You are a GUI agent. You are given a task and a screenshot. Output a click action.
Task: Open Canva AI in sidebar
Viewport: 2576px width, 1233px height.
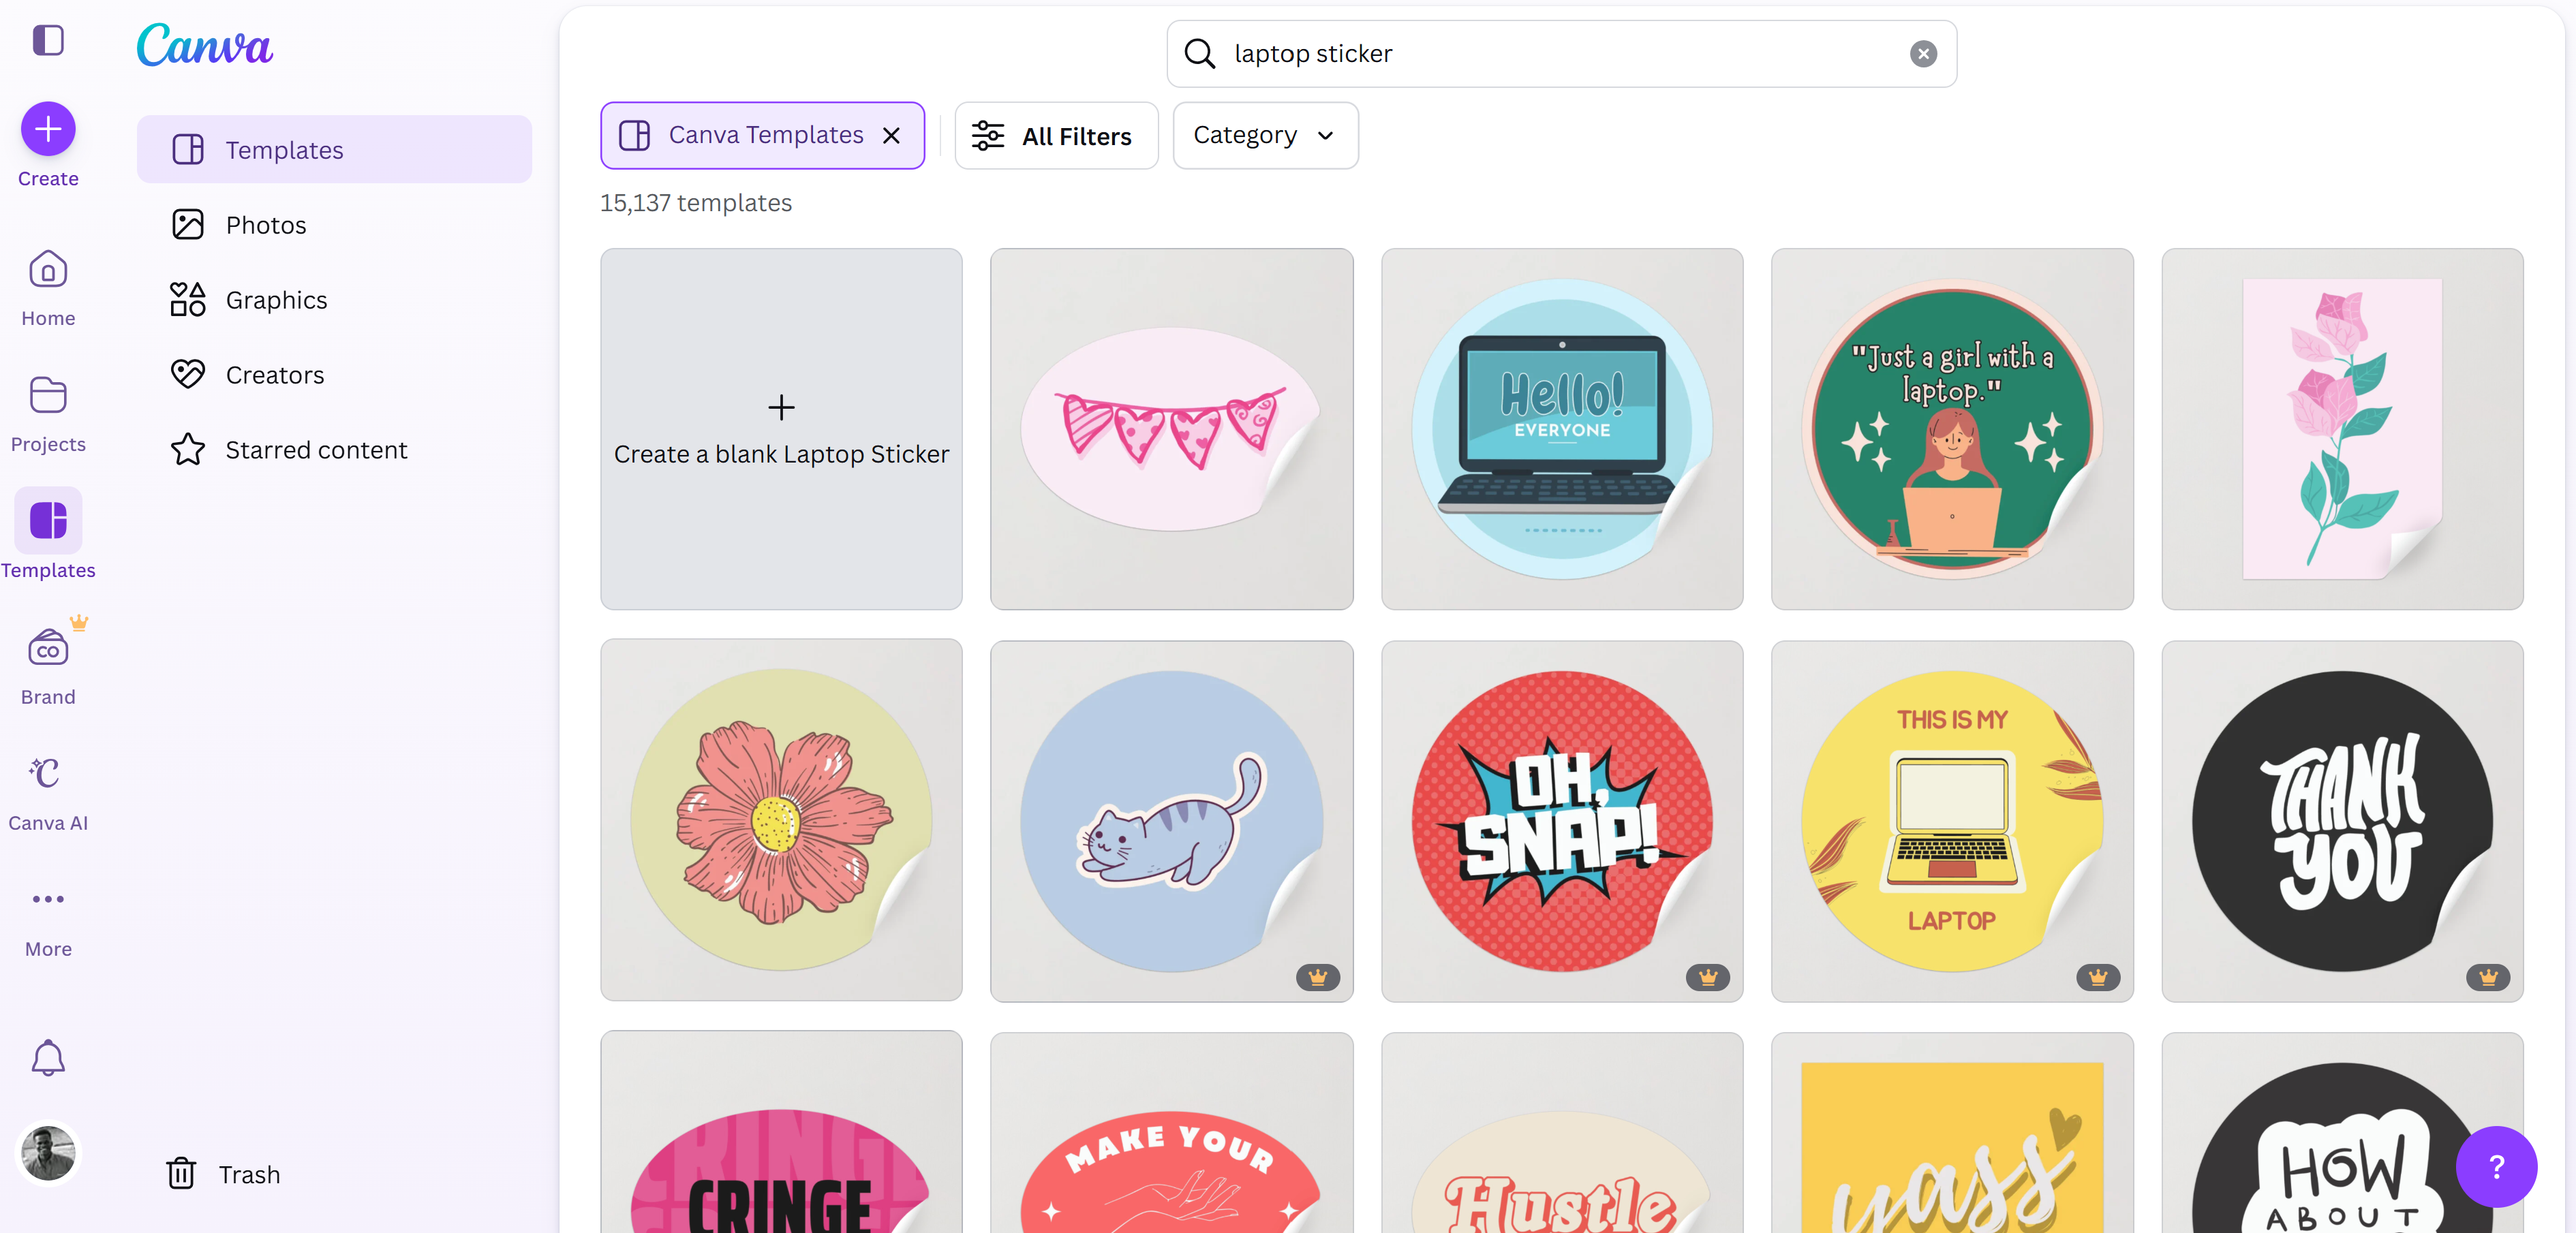point(48,793)
